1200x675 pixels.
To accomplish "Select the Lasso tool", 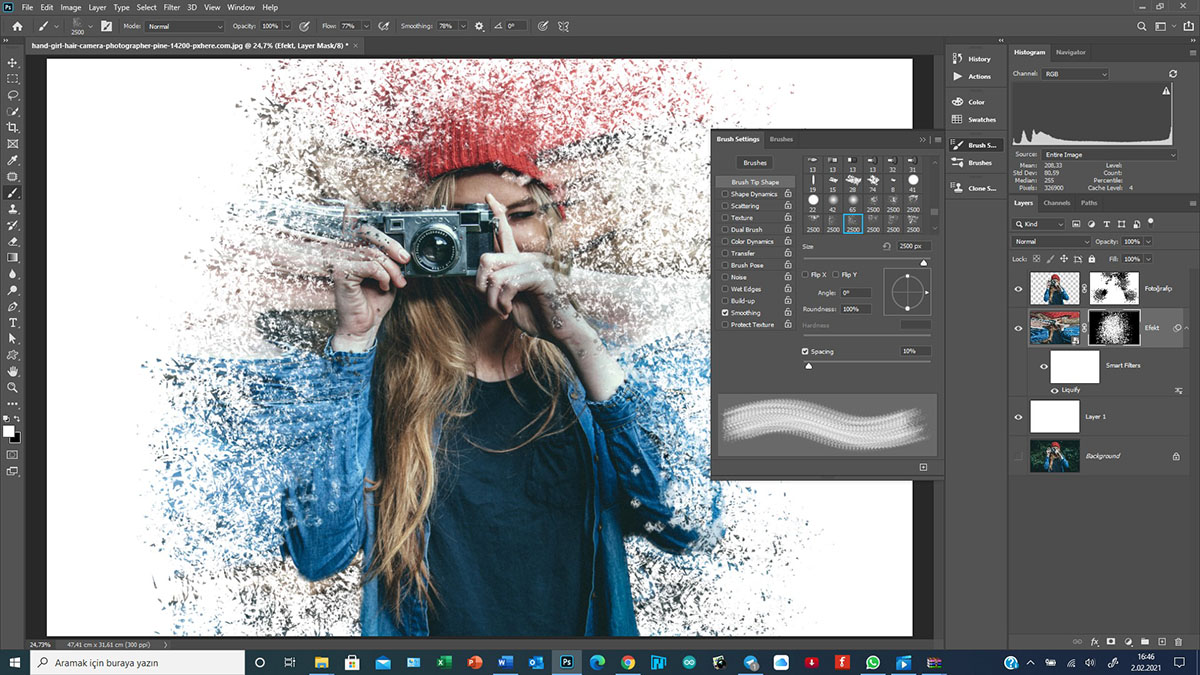I will point(13,95).
